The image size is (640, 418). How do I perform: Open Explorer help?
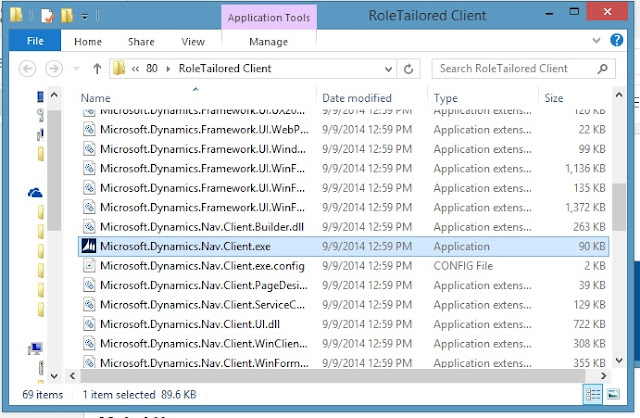pos(617,40)
